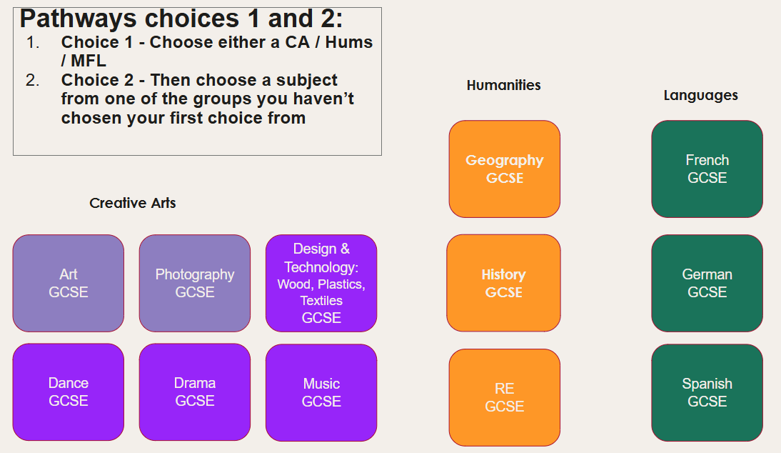This screenshot has width=781, height=453.
Task: Choose the Photography GCSE tile
Action: [195, 283]
